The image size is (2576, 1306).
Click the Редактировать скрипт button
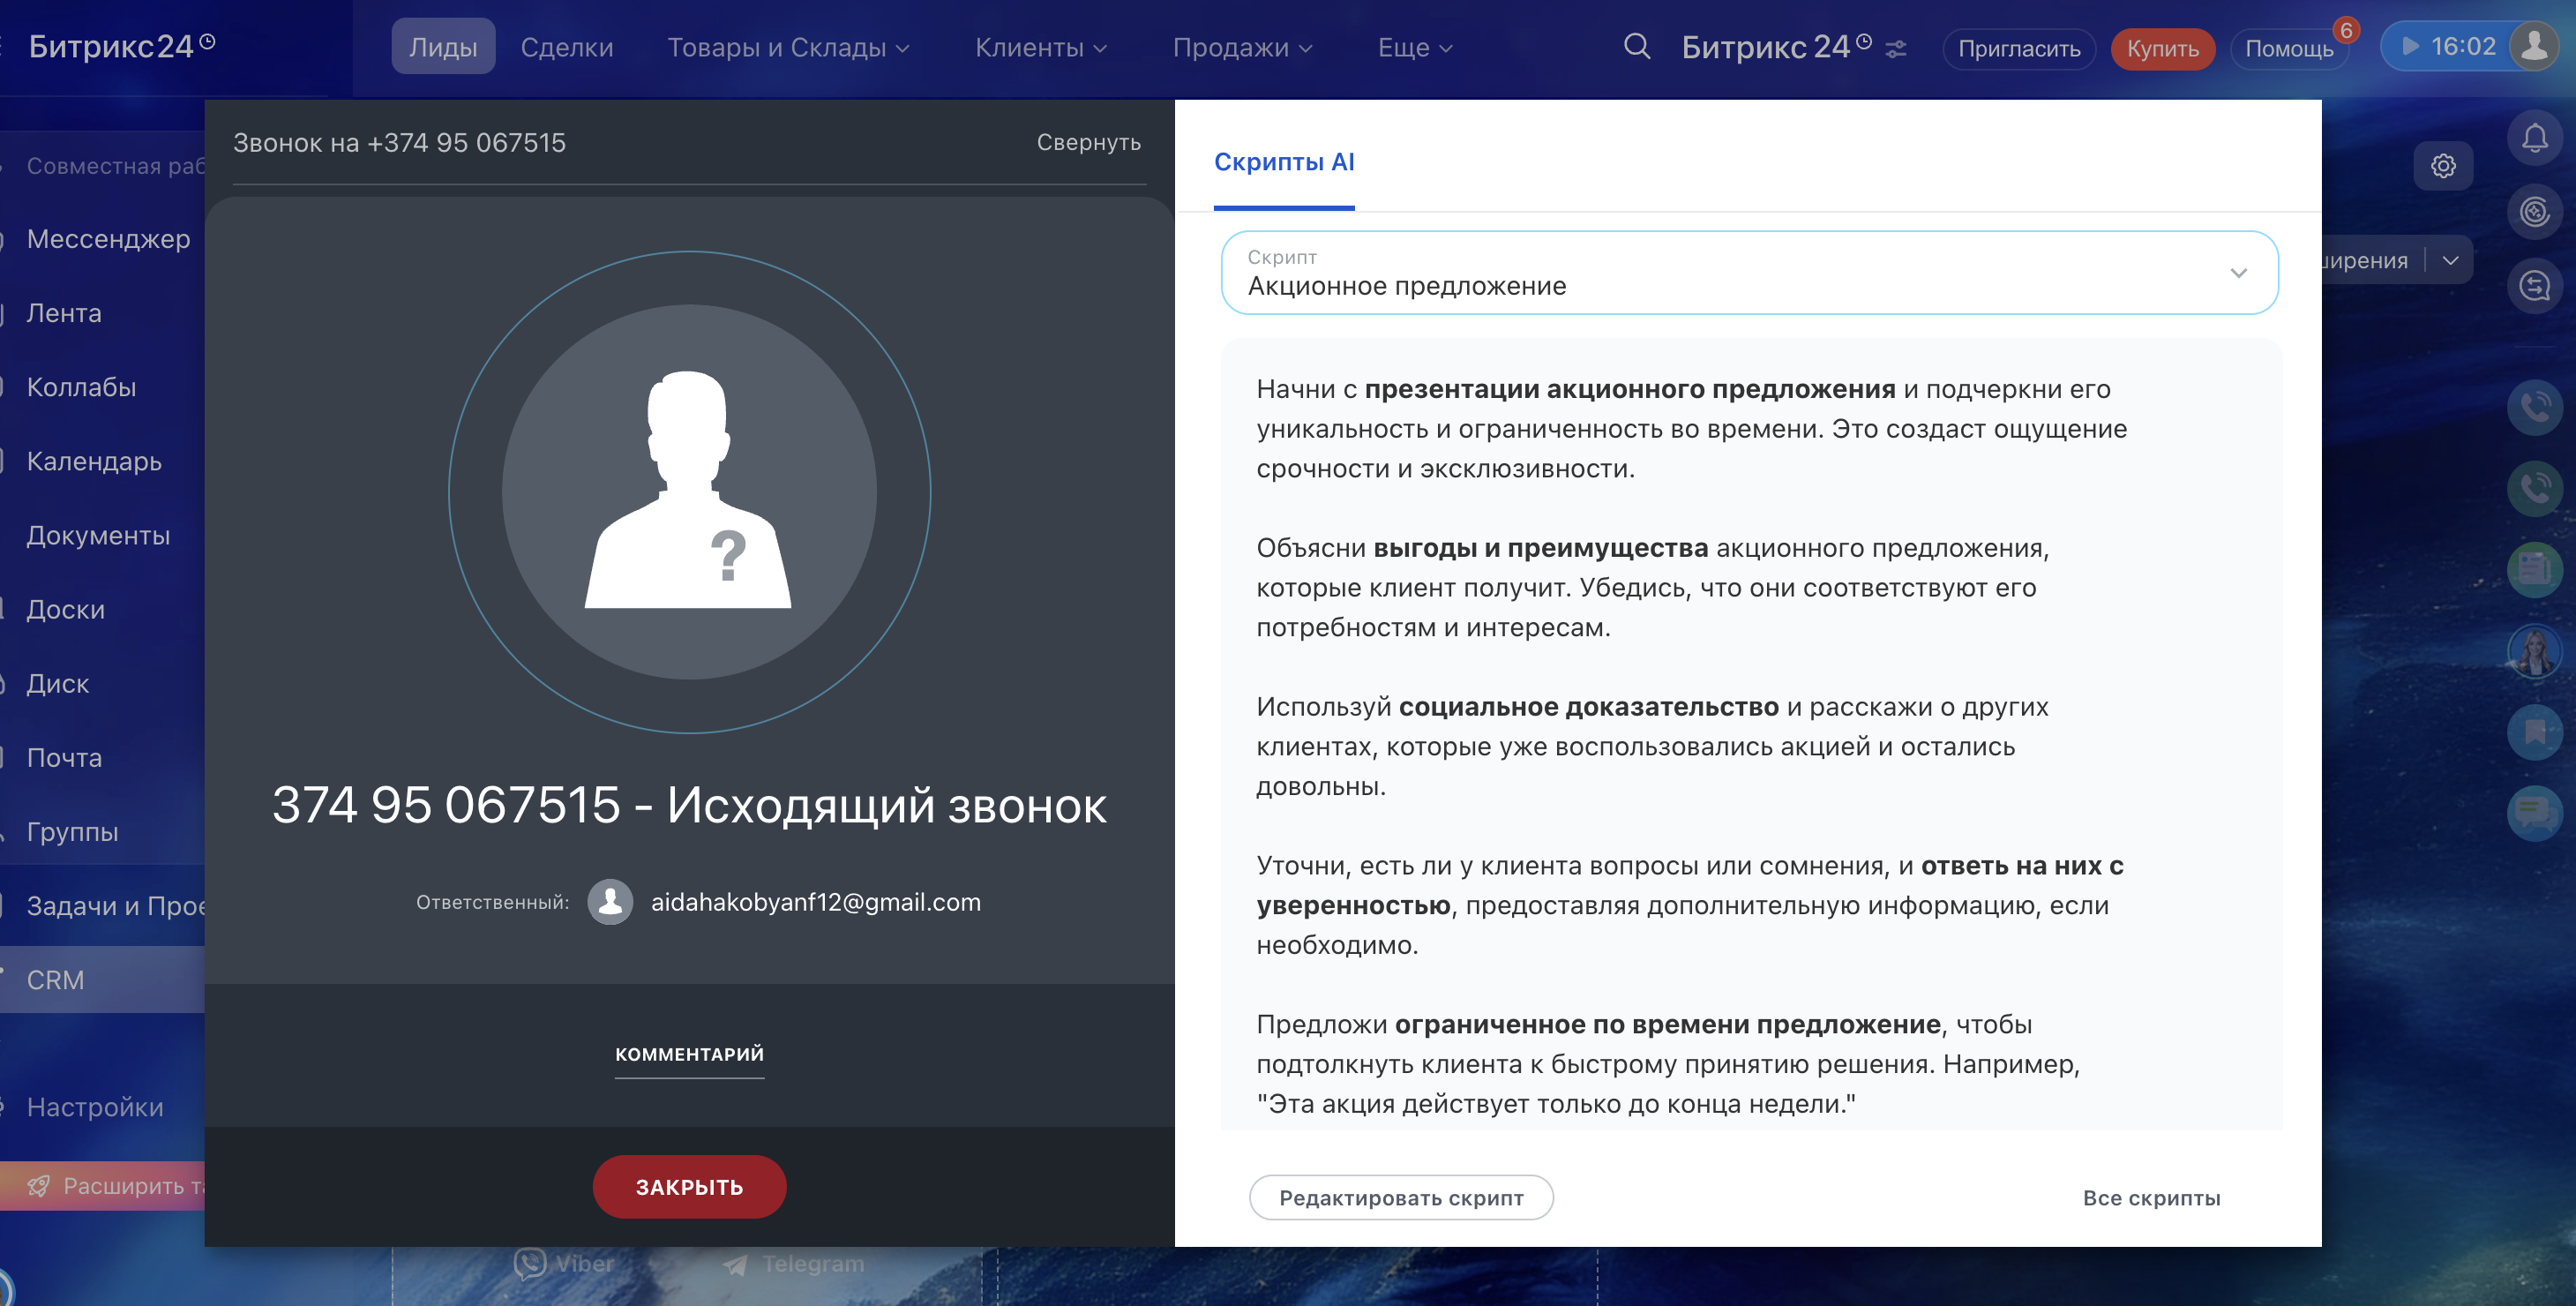pyautogui.click(x=1400, y=1197)
